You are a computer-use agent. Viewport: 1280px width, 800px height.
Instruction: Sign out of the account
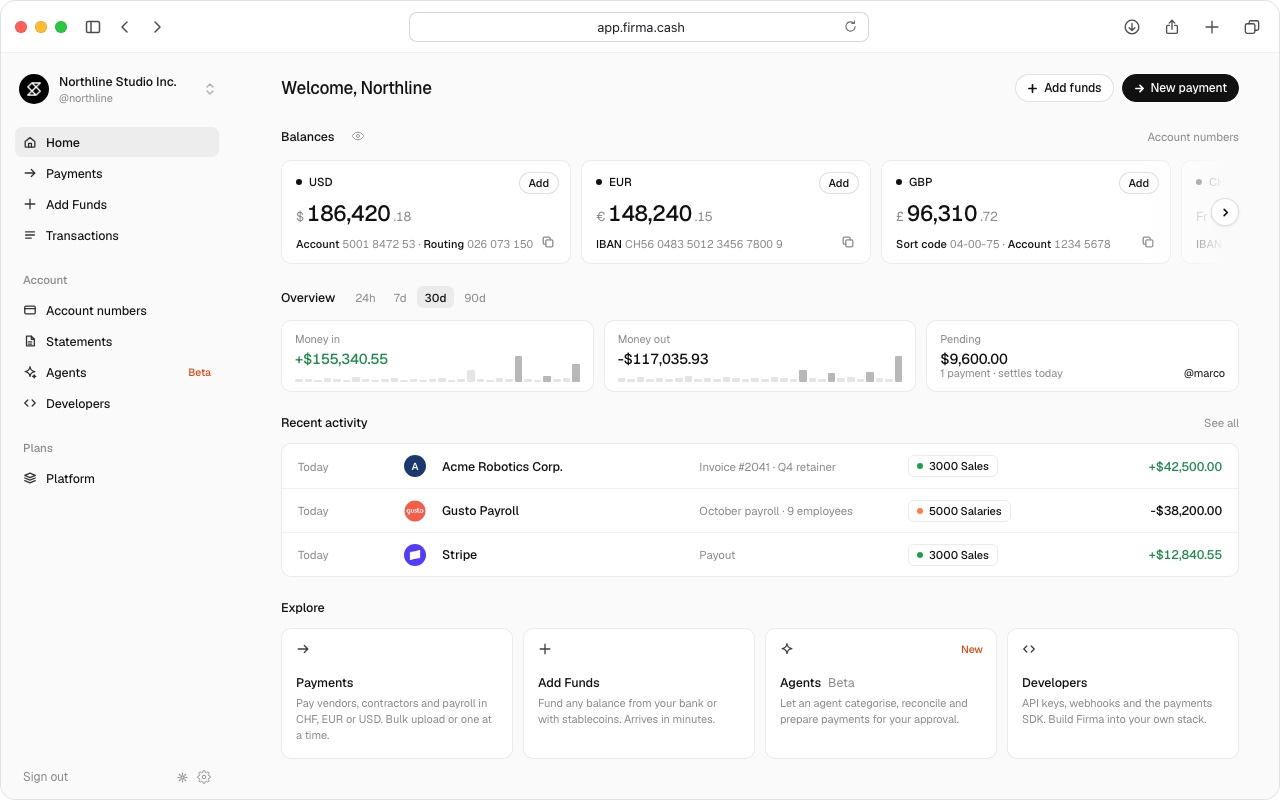point(46,777)
